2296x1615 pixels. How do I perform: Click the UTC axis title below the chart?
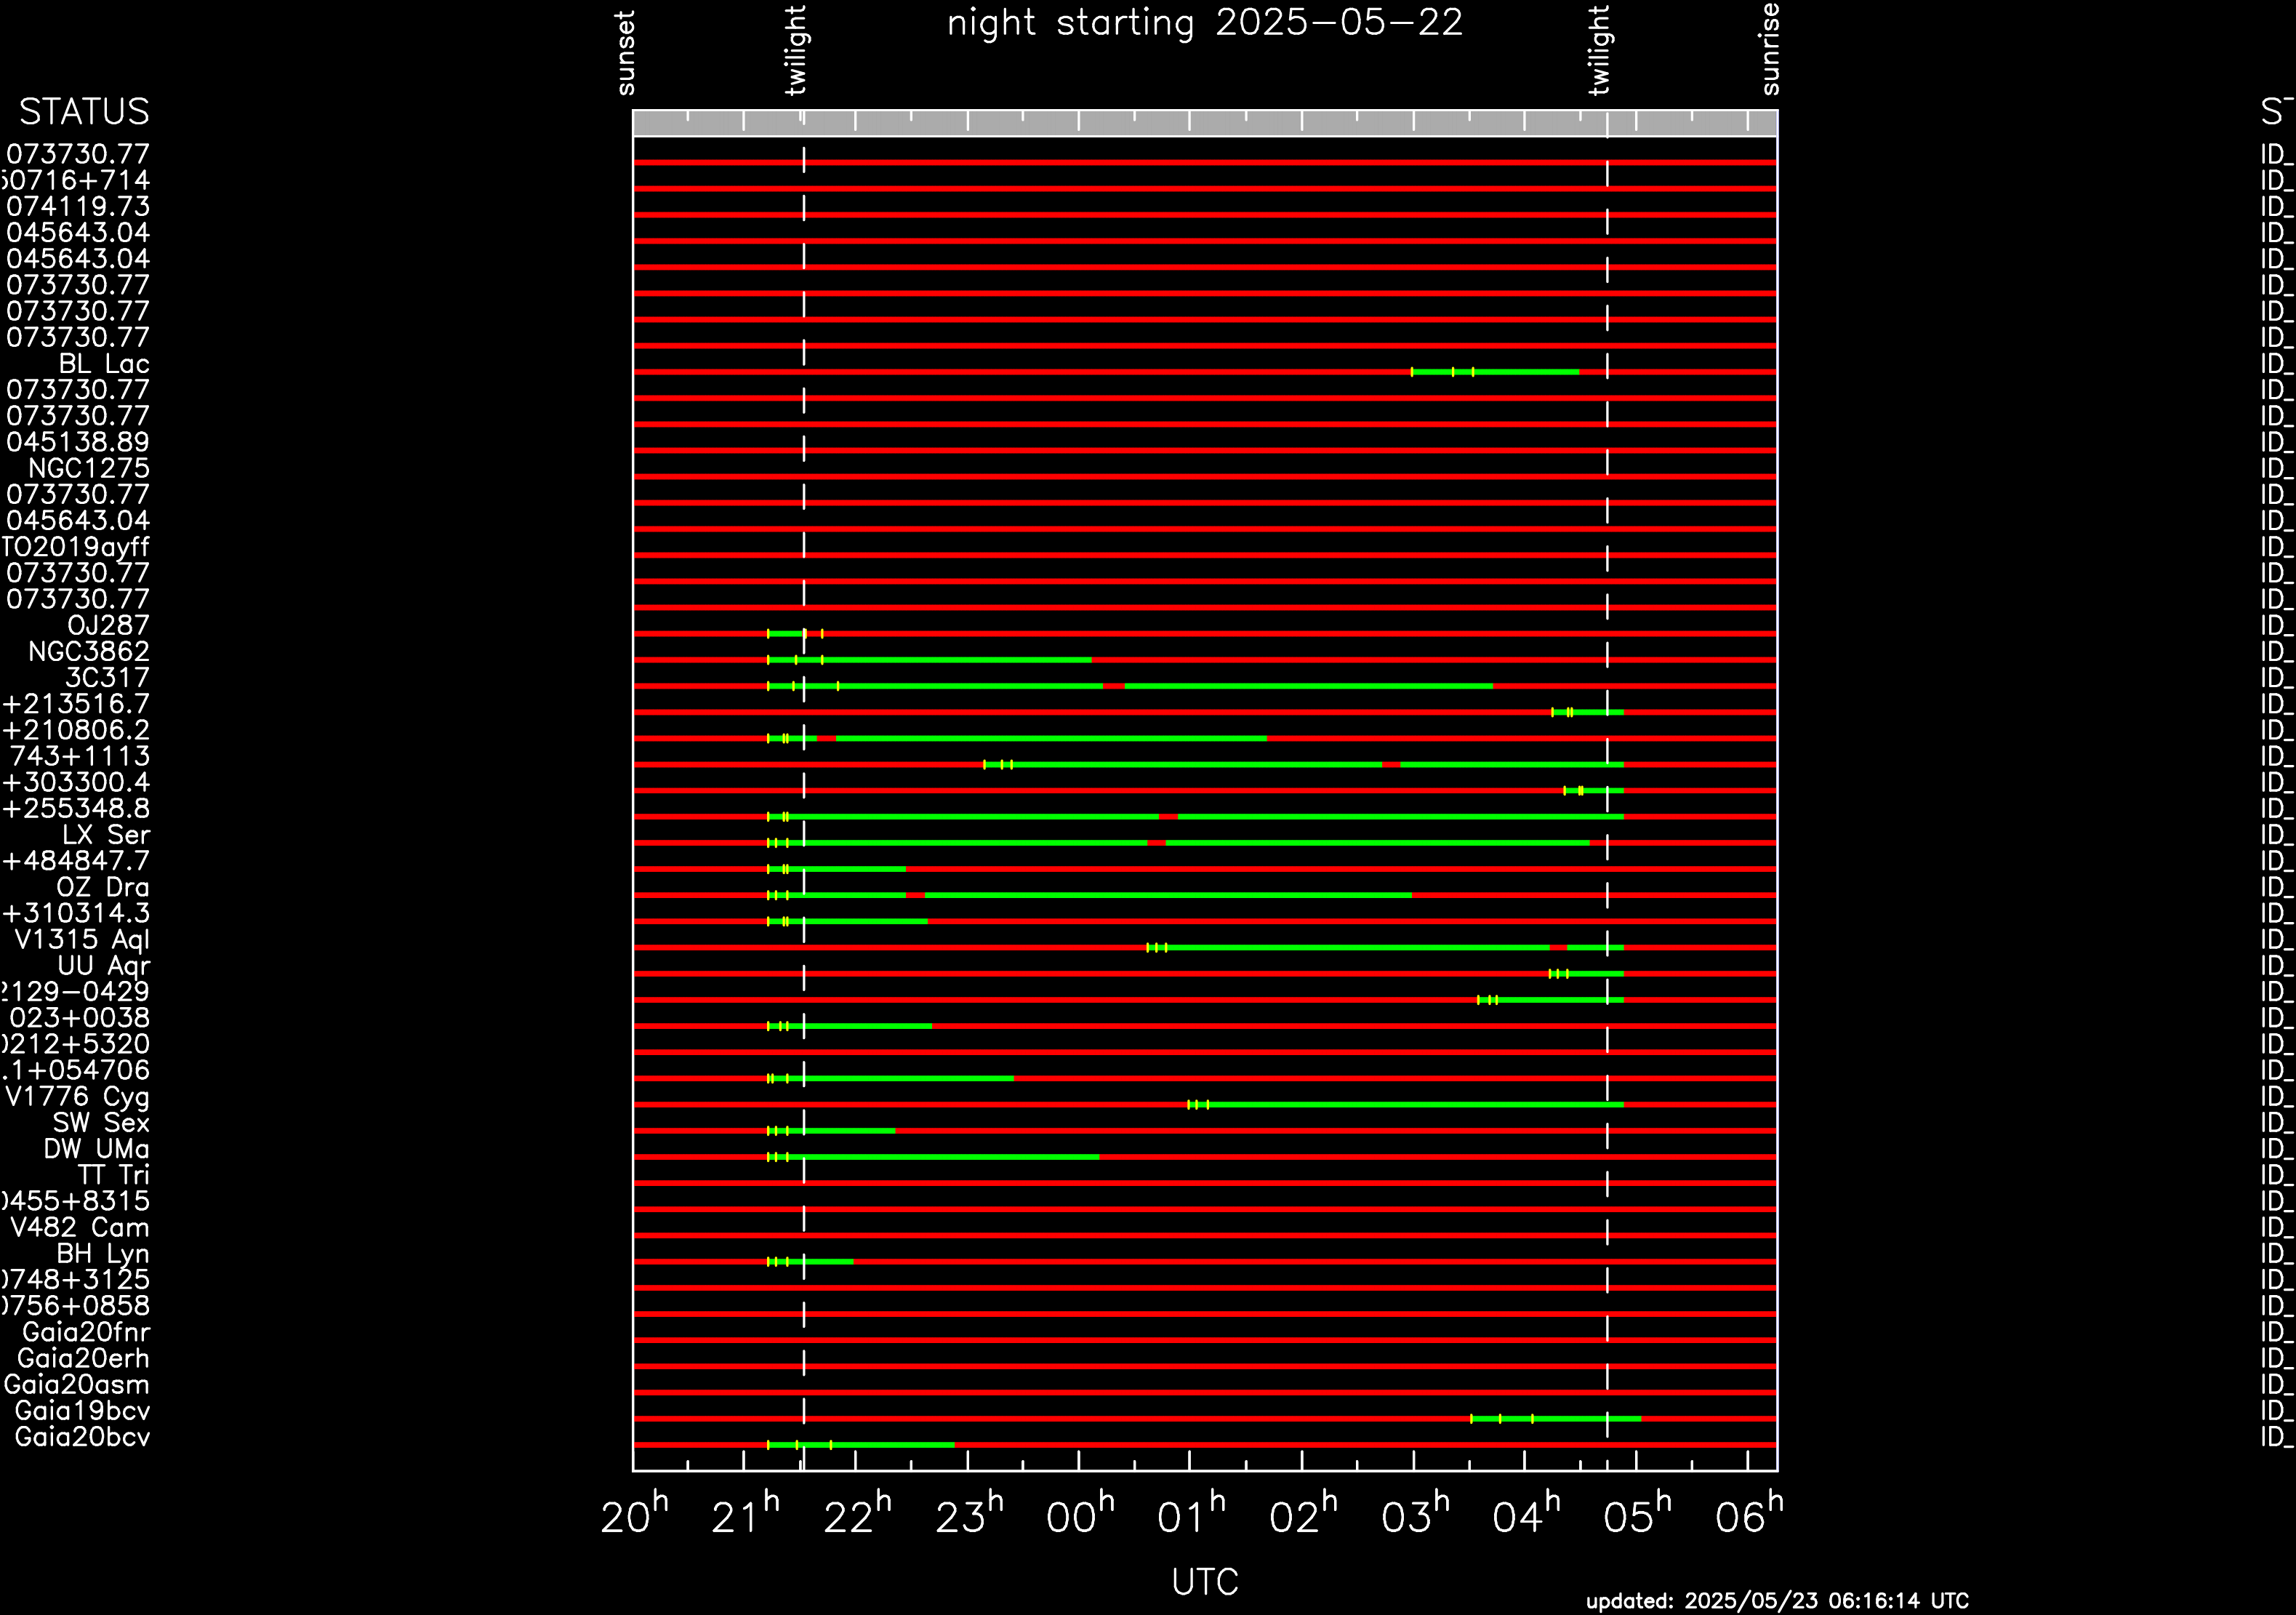click(x=1205, y=1582)
